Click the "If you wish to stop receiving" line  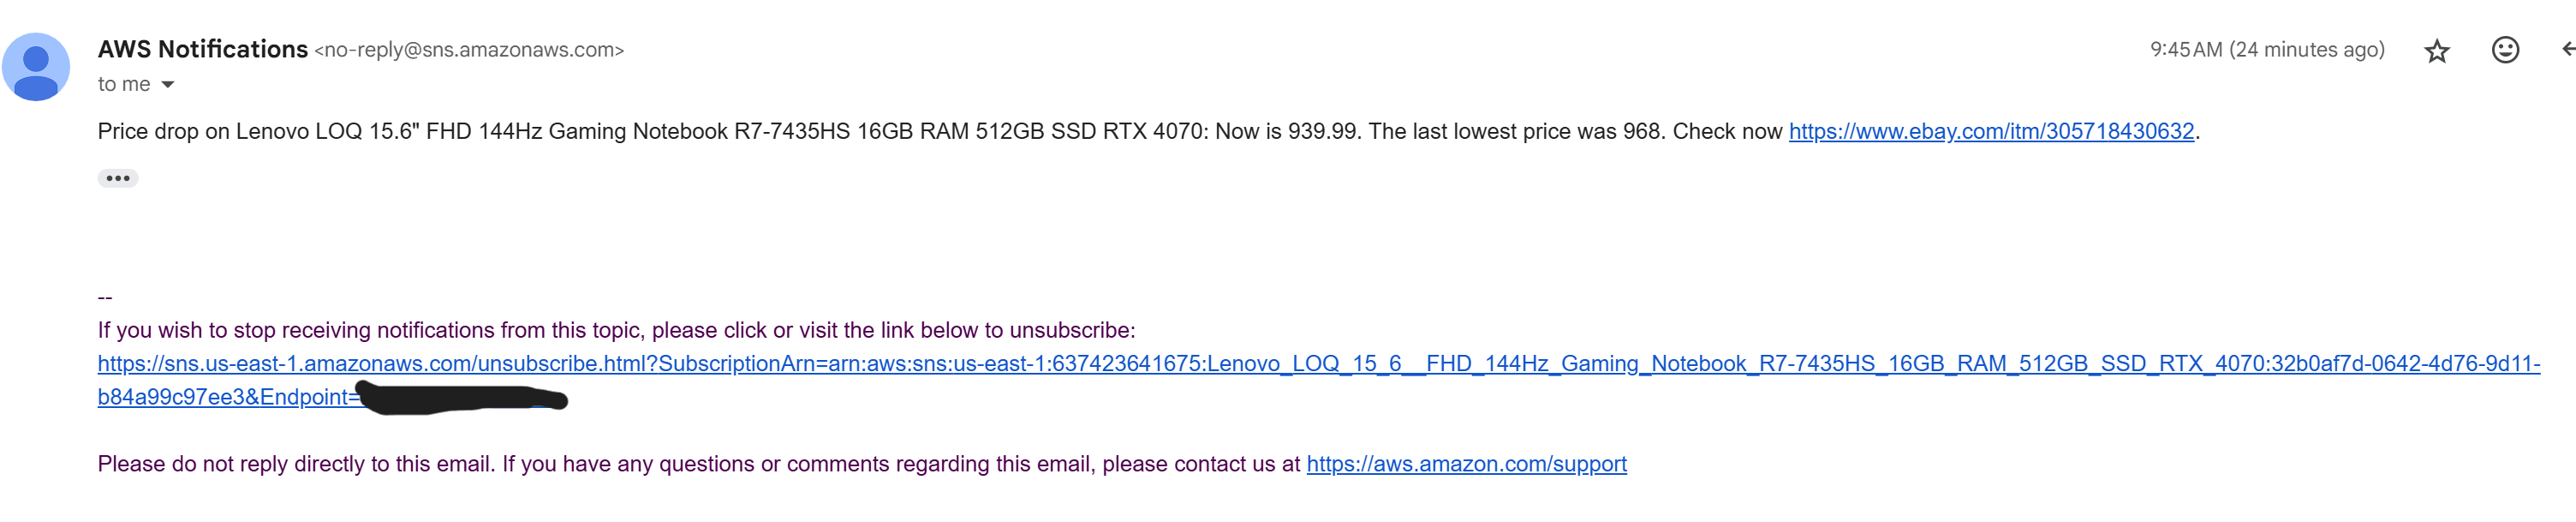[616, 330]
